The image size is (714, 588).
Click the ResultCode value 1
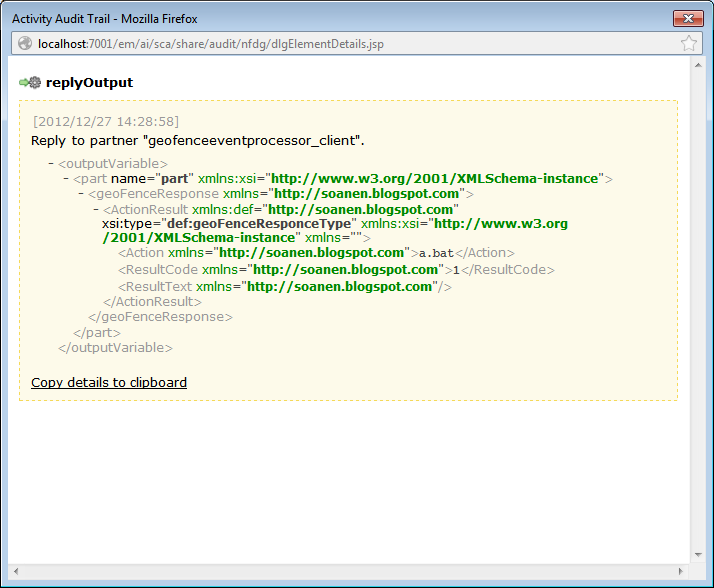[456, 270]
